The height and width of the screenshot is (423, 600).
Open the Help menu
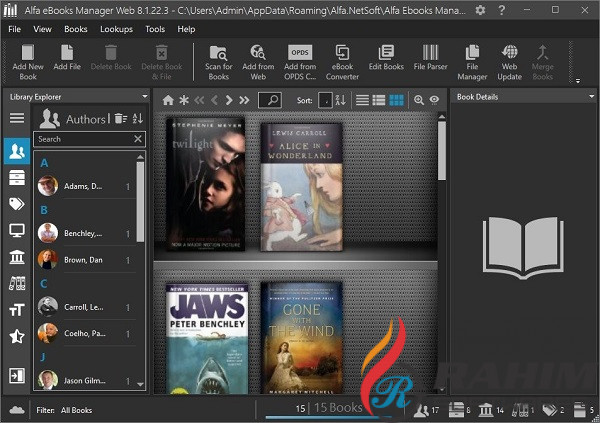point(186,29)
